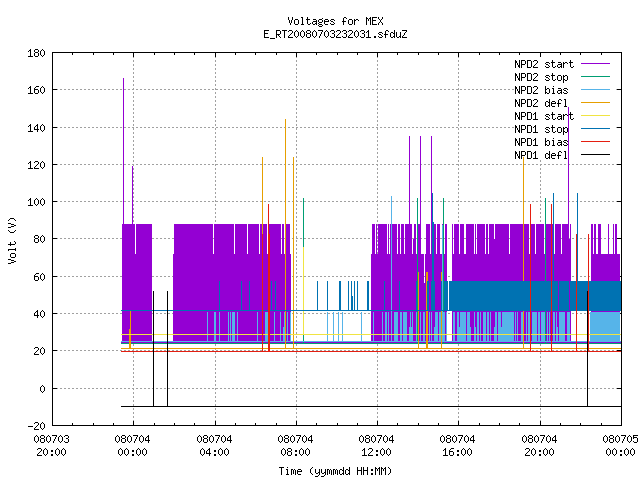Viewport: 640px width, 480px height.
Task: Click the y-axis tick value 160
Action: (x=36, y=90)
